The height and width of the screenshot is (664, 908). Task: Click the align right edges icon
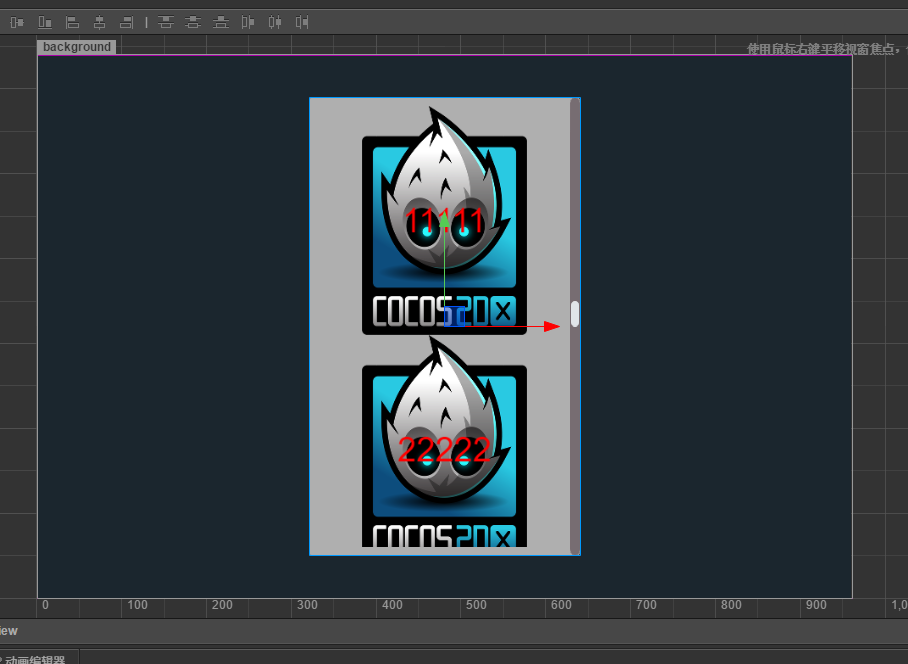[126, 23]
